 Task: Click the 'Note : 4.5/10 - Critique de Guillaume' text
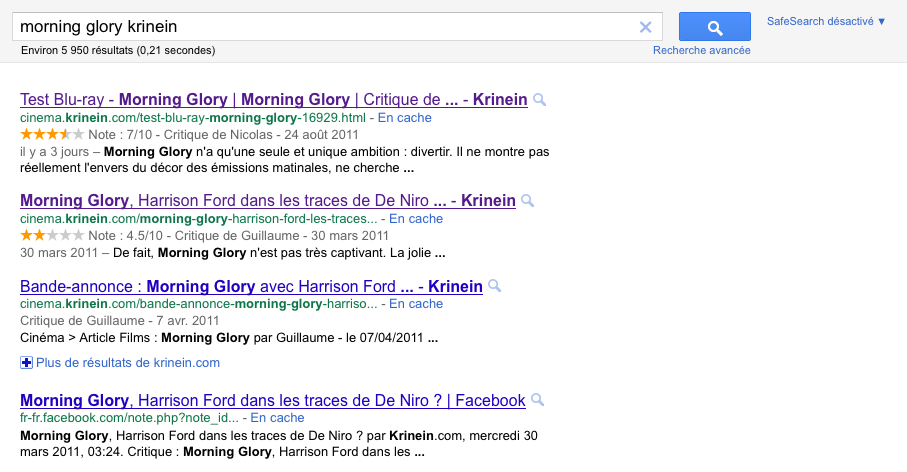pos(194,235)
